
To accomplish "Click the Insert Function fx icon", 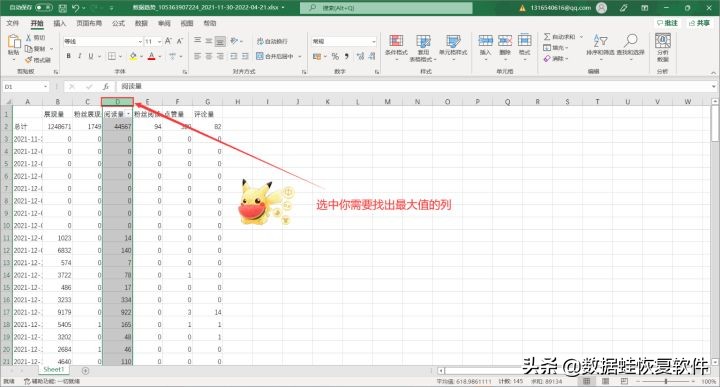I will click(x=106, y=86).
